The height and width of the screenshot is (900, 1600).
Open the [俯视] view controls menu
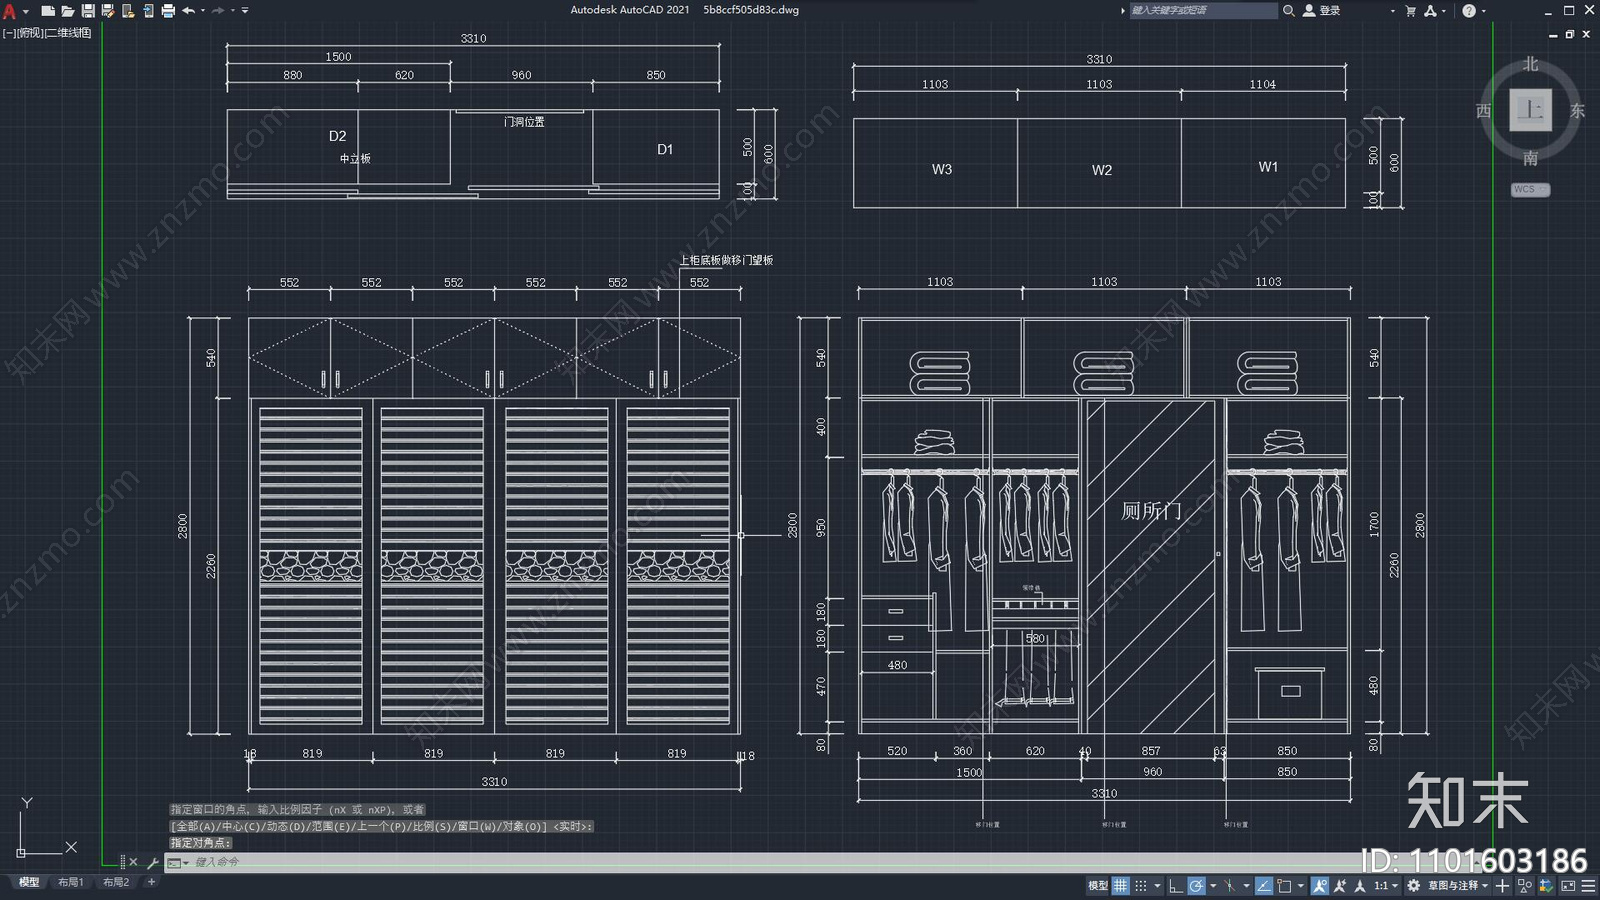(30, 33)
